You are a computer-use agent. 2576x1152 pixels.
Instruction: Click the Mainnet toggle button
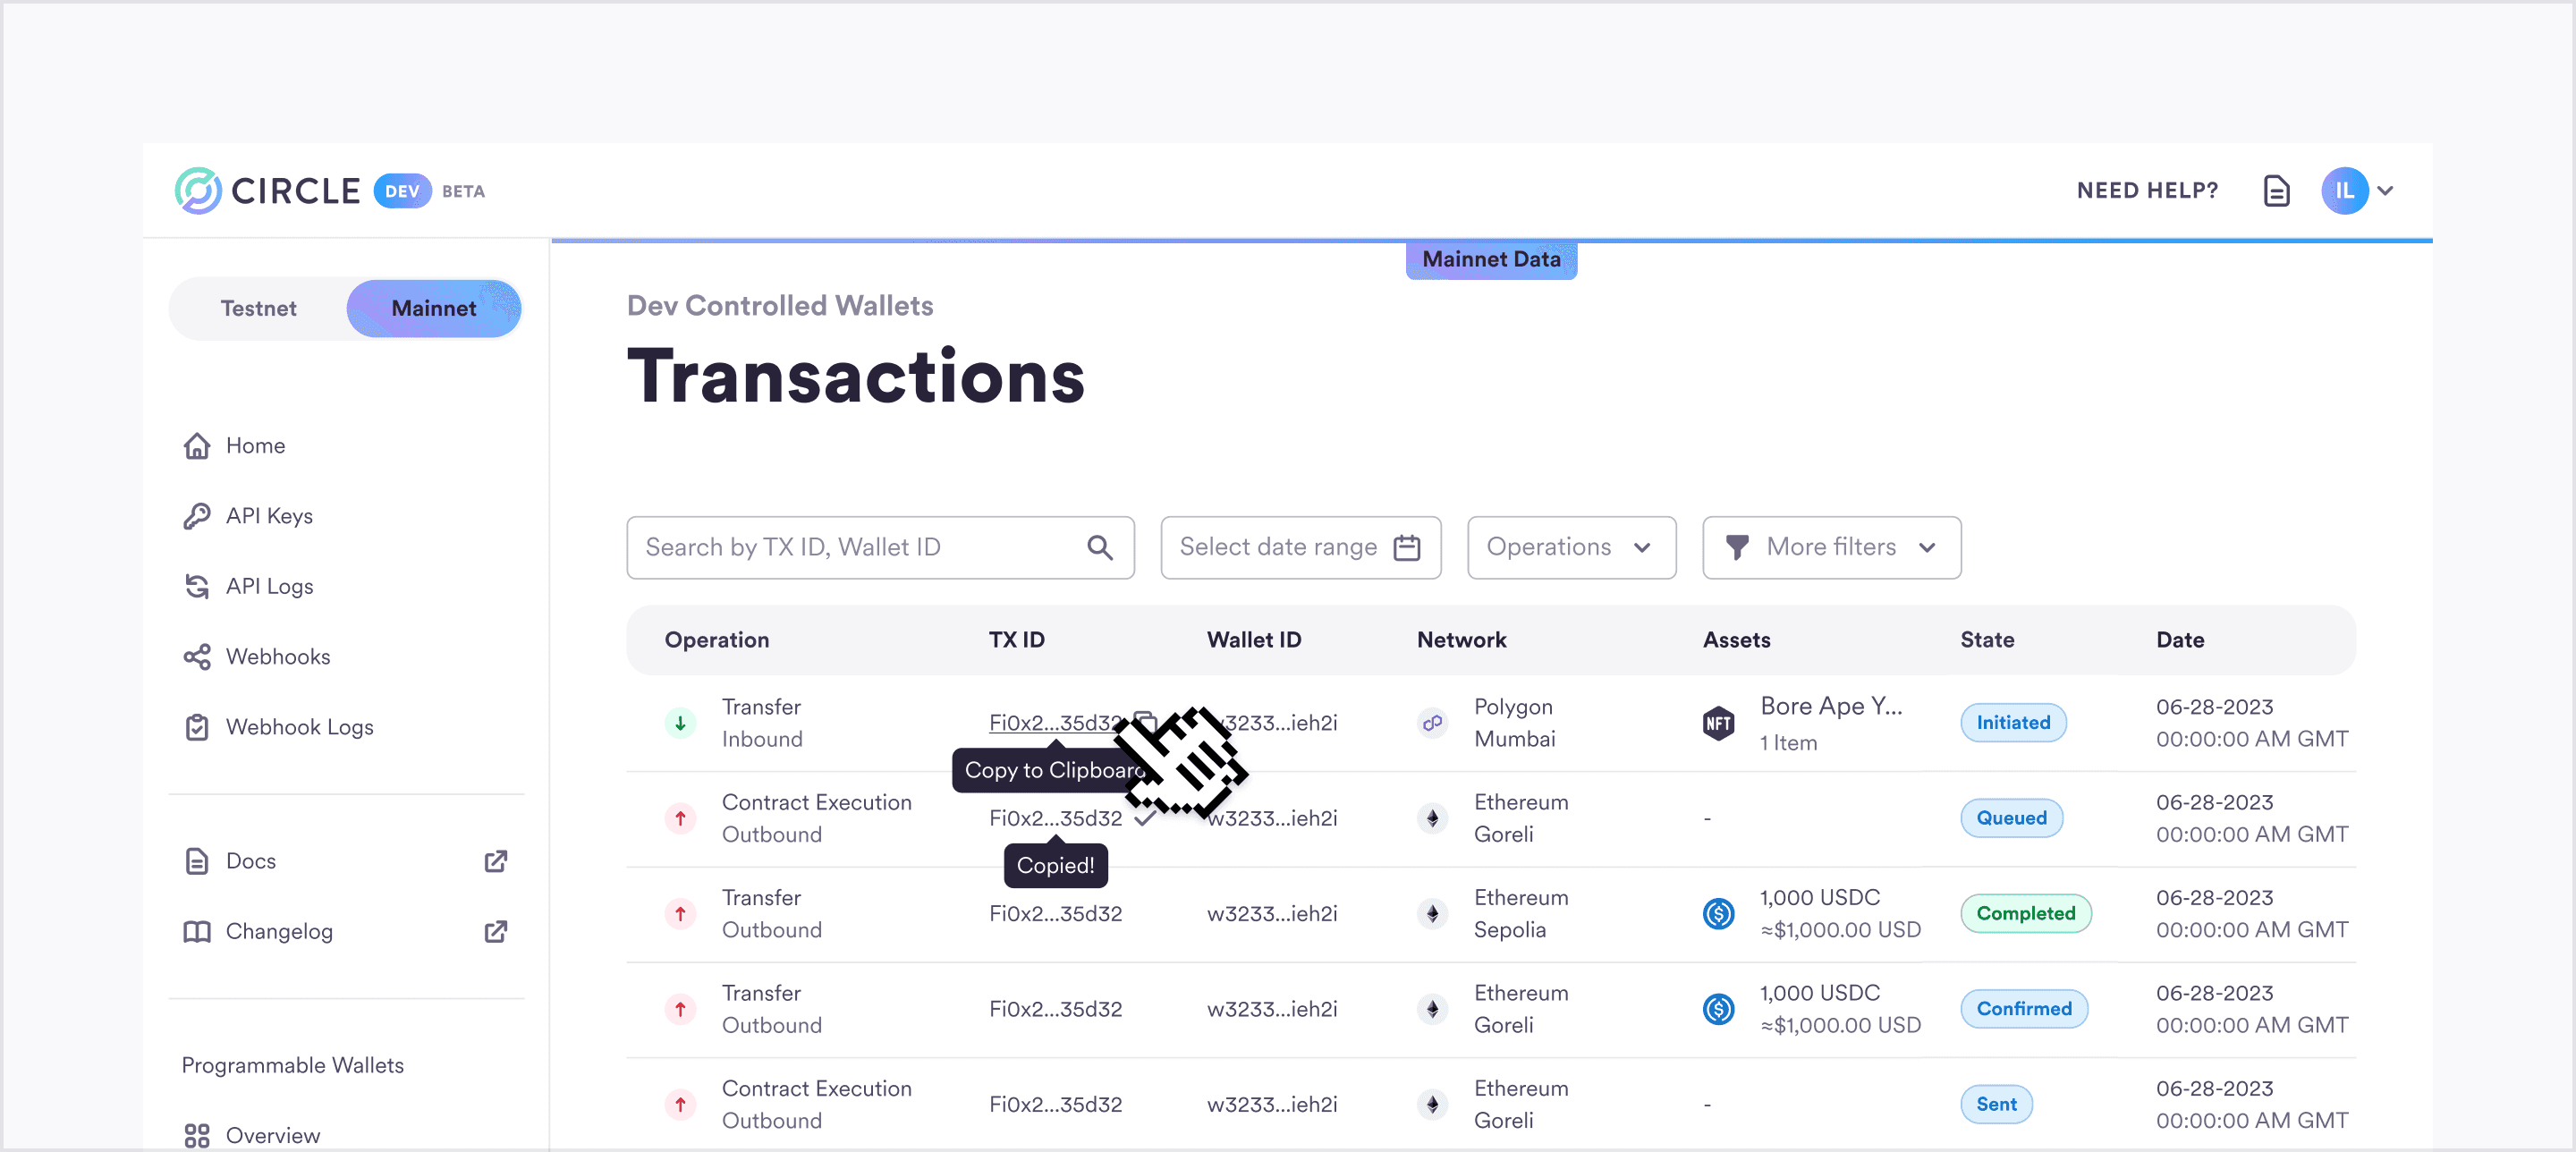pos(434,309)
